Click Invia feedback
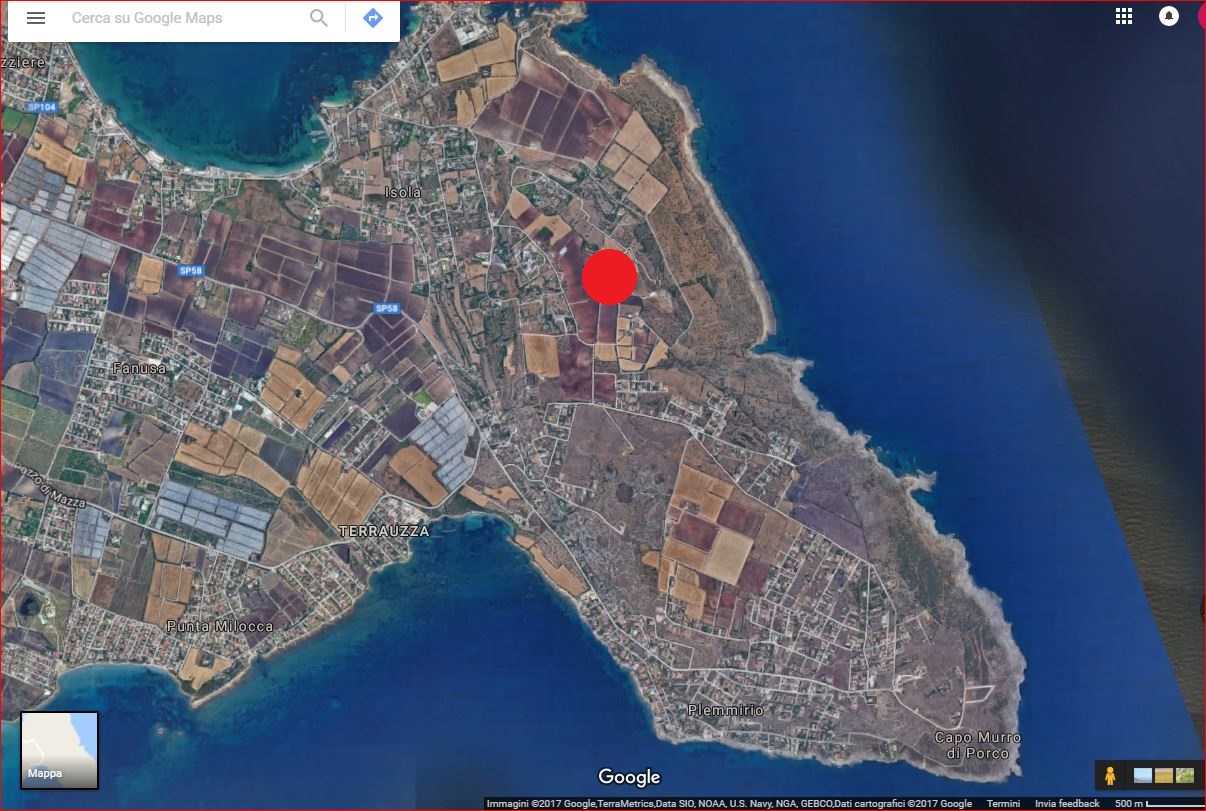 [1066, 803]
